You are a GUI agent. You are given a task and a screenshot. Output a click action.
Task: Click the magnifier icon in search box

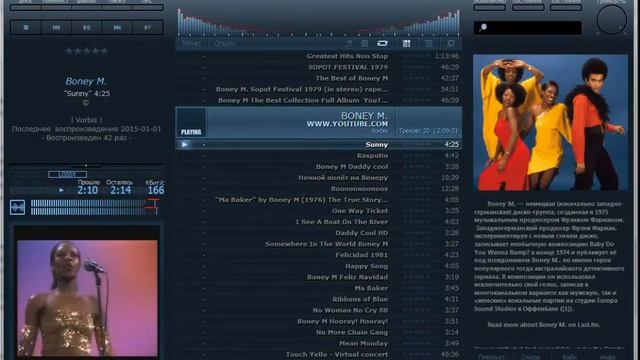point(483,27)
